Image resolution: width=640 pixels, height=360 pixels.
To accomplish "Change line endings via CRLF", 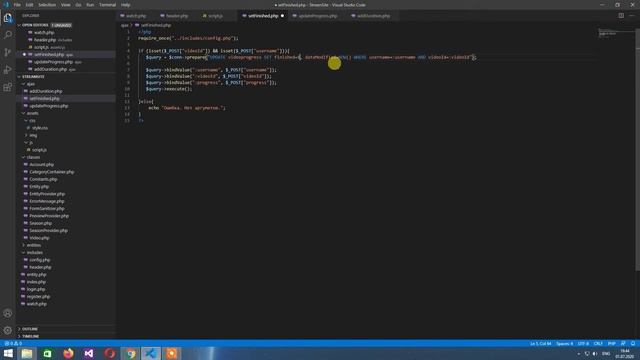I will tap(598, 344).
